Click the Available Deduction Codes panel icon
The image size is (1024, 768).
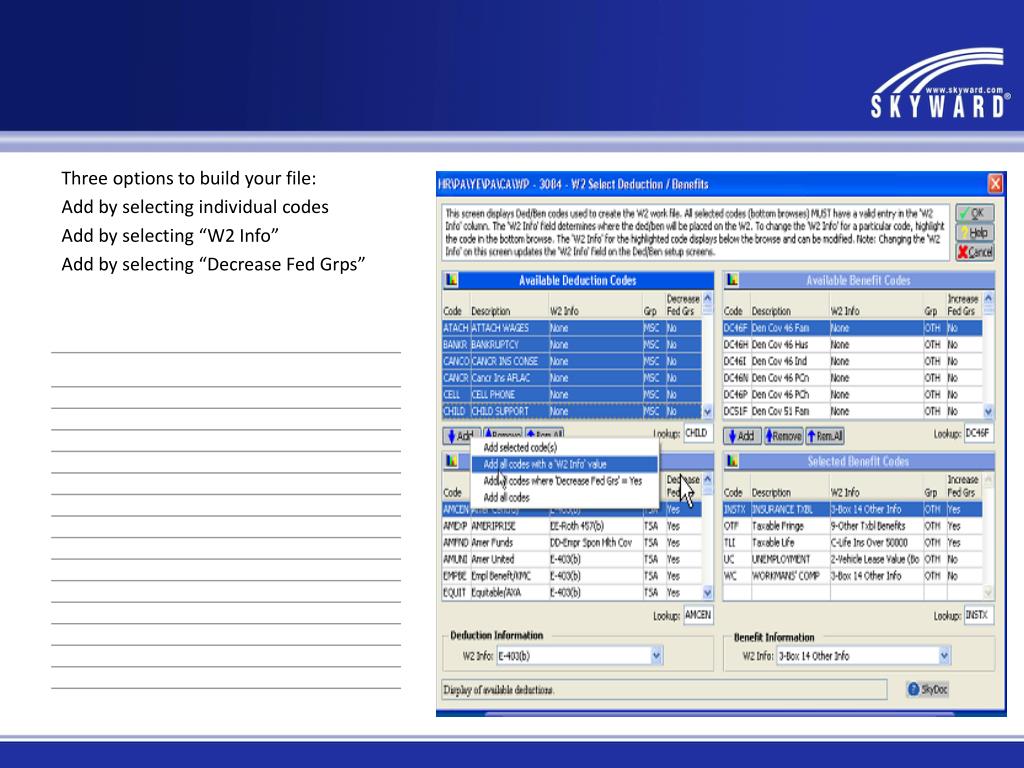point(451,280)
